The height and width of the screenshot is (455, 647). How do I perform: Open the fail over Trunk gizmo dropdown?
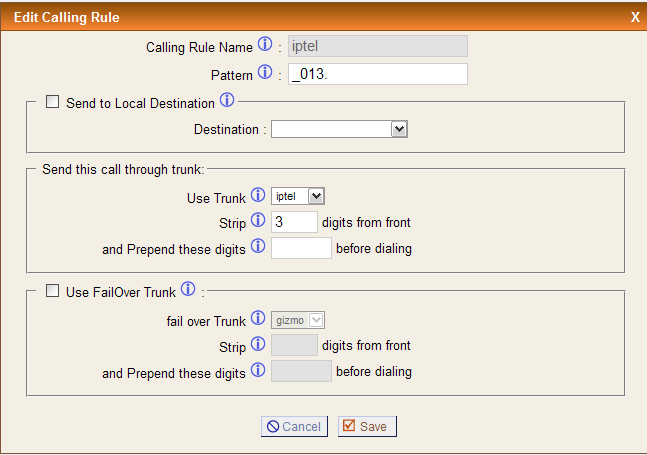point(298,320)
